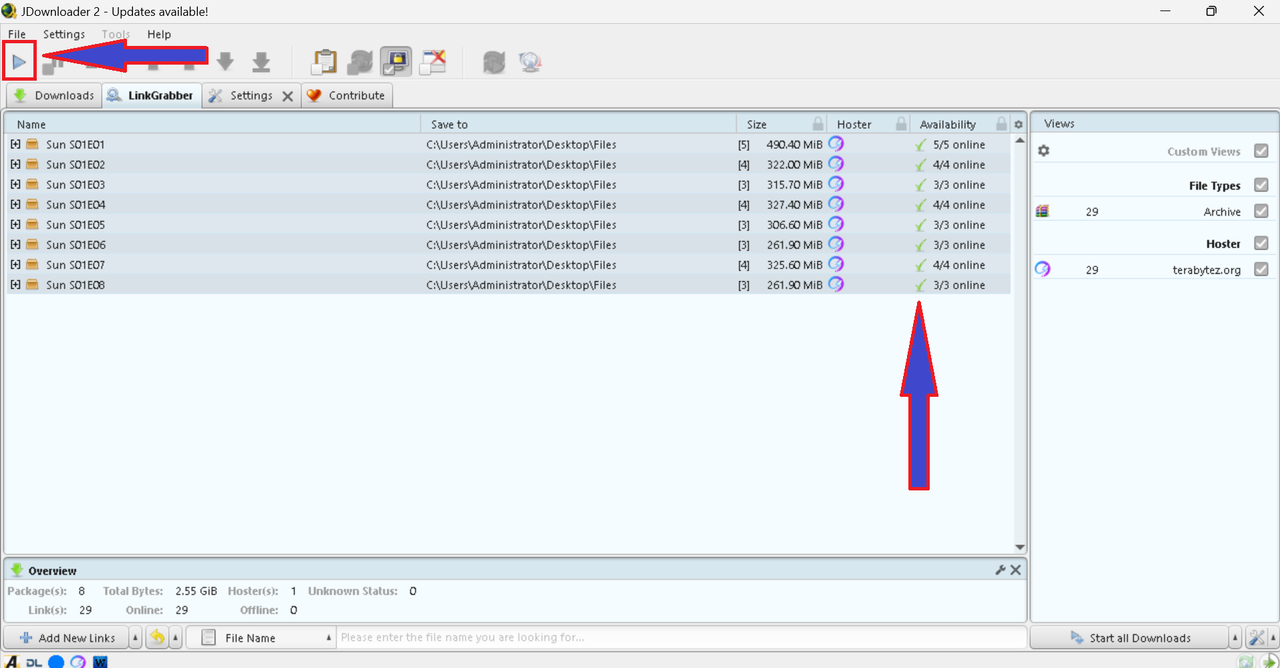This screenshot has width=1280, height=668.
Task: Click the DL taskbar icon
Action: tap(34, 662)
